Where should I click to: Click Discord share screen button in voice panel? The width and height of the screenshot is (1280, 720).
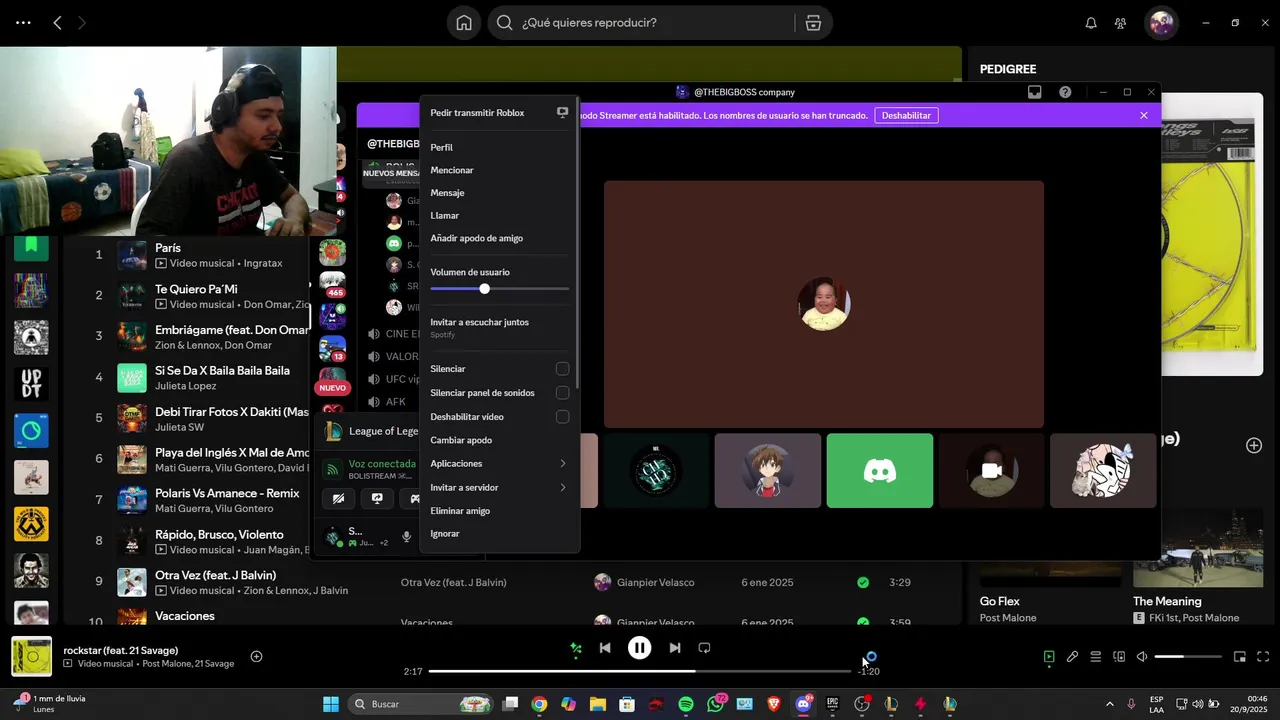(377, 498)
